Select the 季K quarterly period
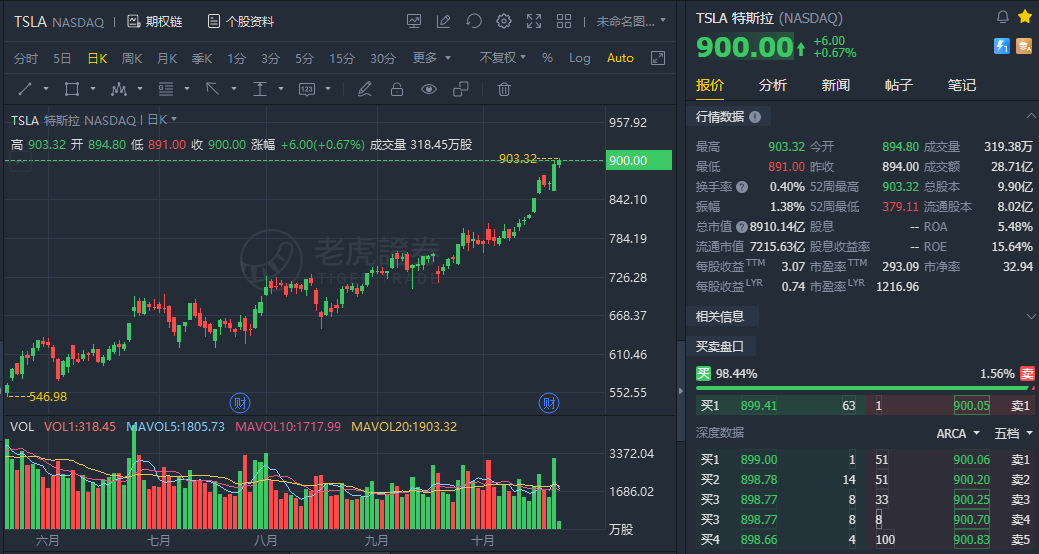Screen dimensions: 1039x554 tap(202, 58)
